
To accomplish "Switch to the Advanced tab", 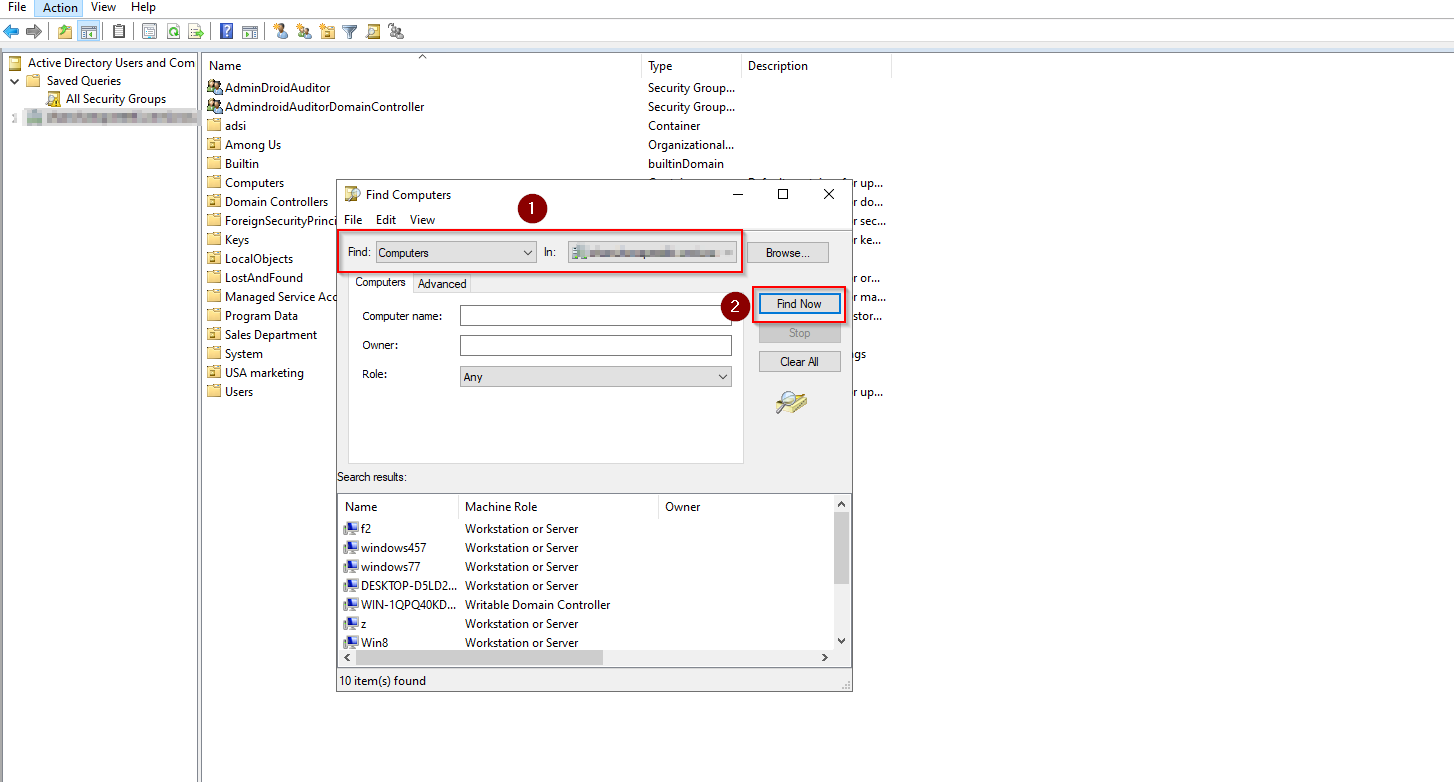I will pyautogui.click(x=442, y=284).
